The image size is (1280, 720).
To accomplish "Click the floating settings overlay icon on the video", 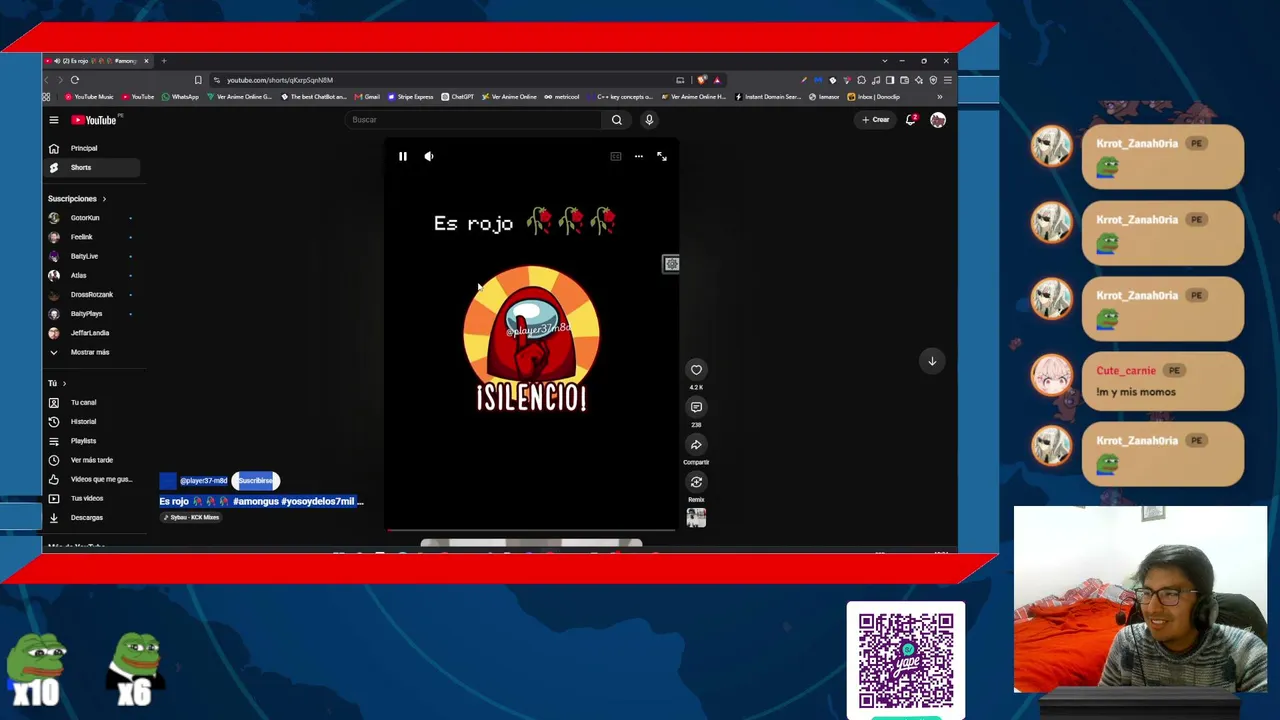I will pyautogui.click(x=671, y=264).
